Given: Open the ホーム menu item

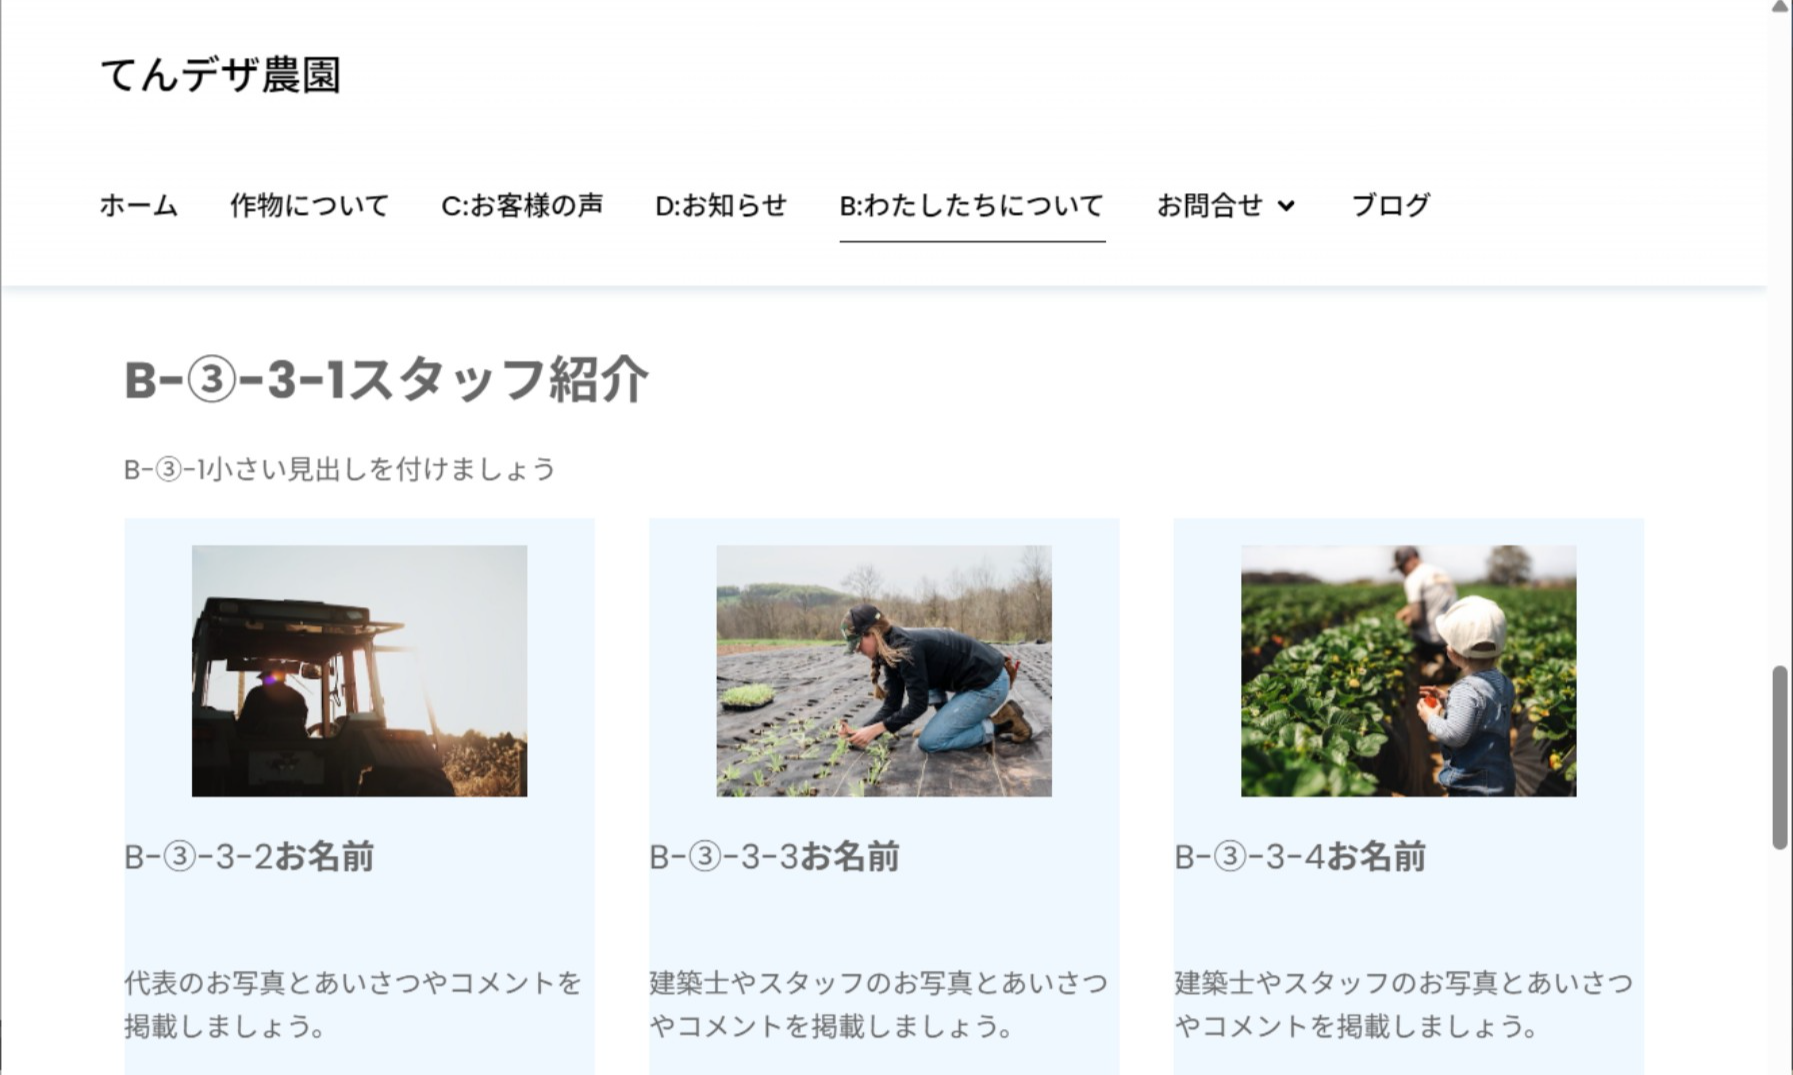Looking at the screenshot, I should click(x=139, y=206).
